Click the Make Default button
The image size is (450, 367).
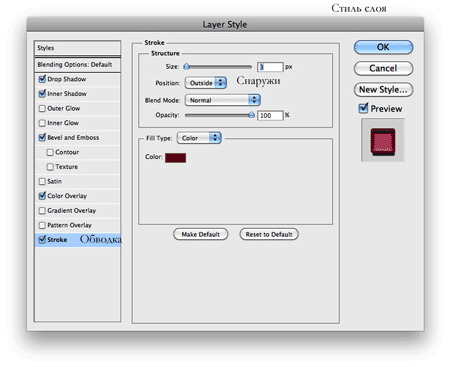201,234
